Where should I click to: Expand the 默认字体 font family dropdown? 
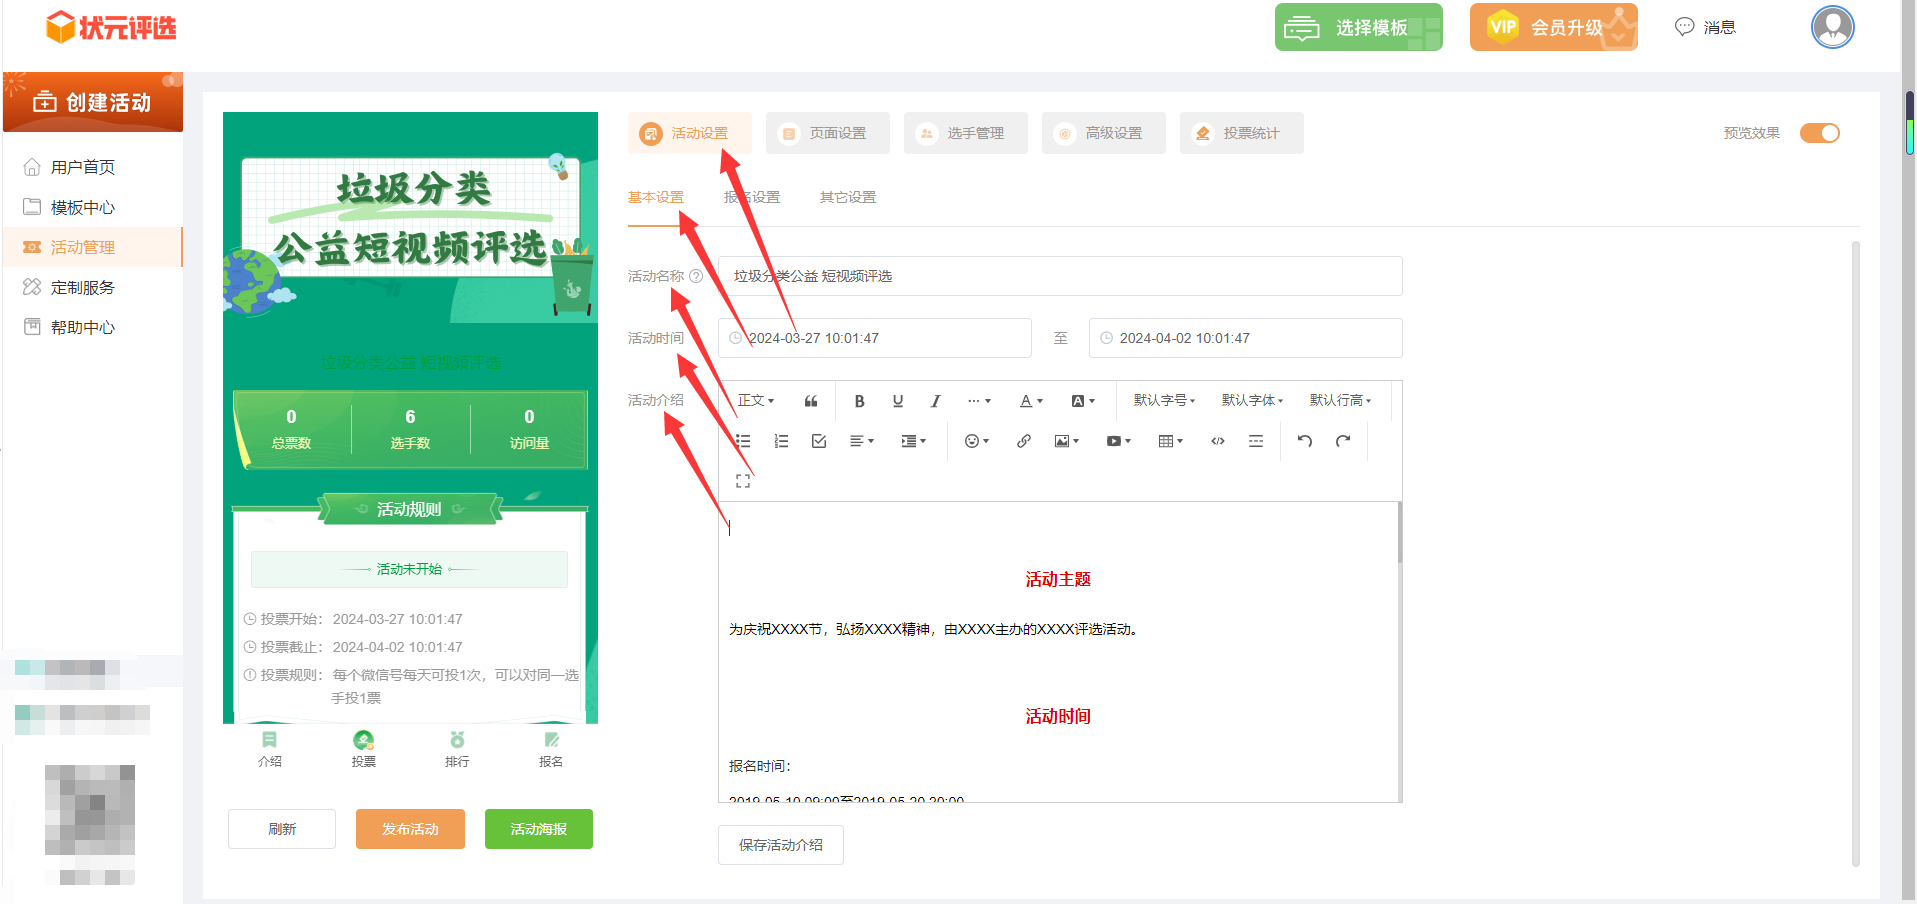(x=1252, y=401)
